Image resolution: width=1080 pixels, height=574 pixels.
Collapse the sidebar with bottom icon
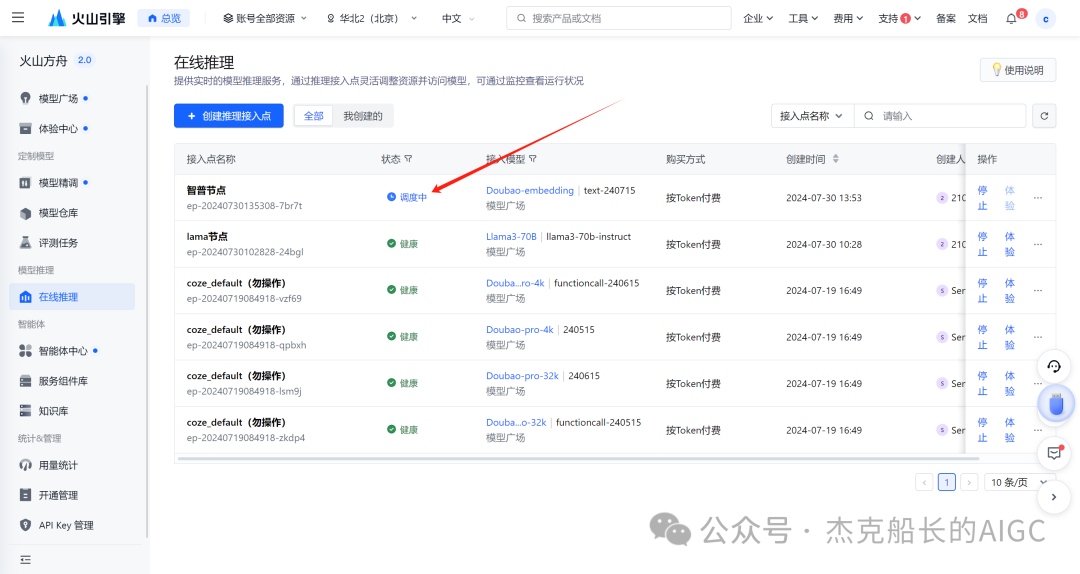click(25, 560)
